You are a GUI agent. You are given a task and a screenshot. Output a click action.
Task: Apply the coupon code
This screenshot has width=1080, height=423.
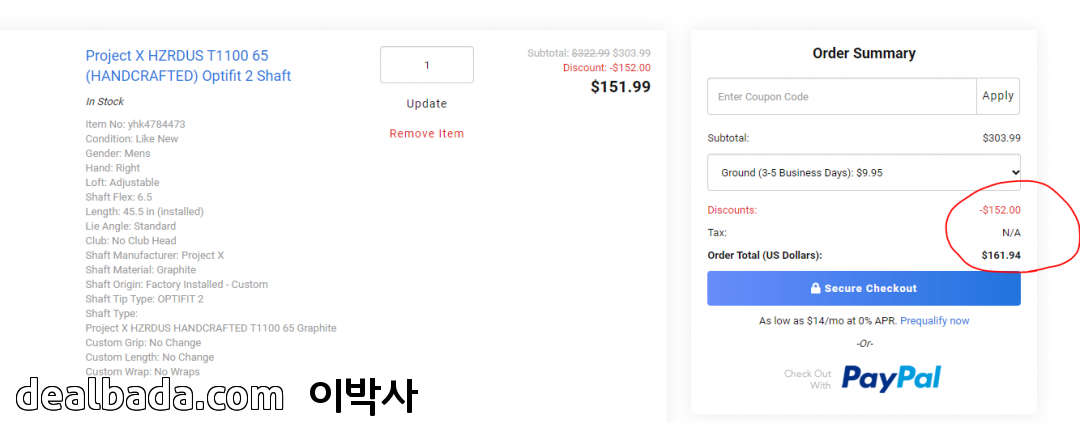pyautogui.click(x=997, y=96)
